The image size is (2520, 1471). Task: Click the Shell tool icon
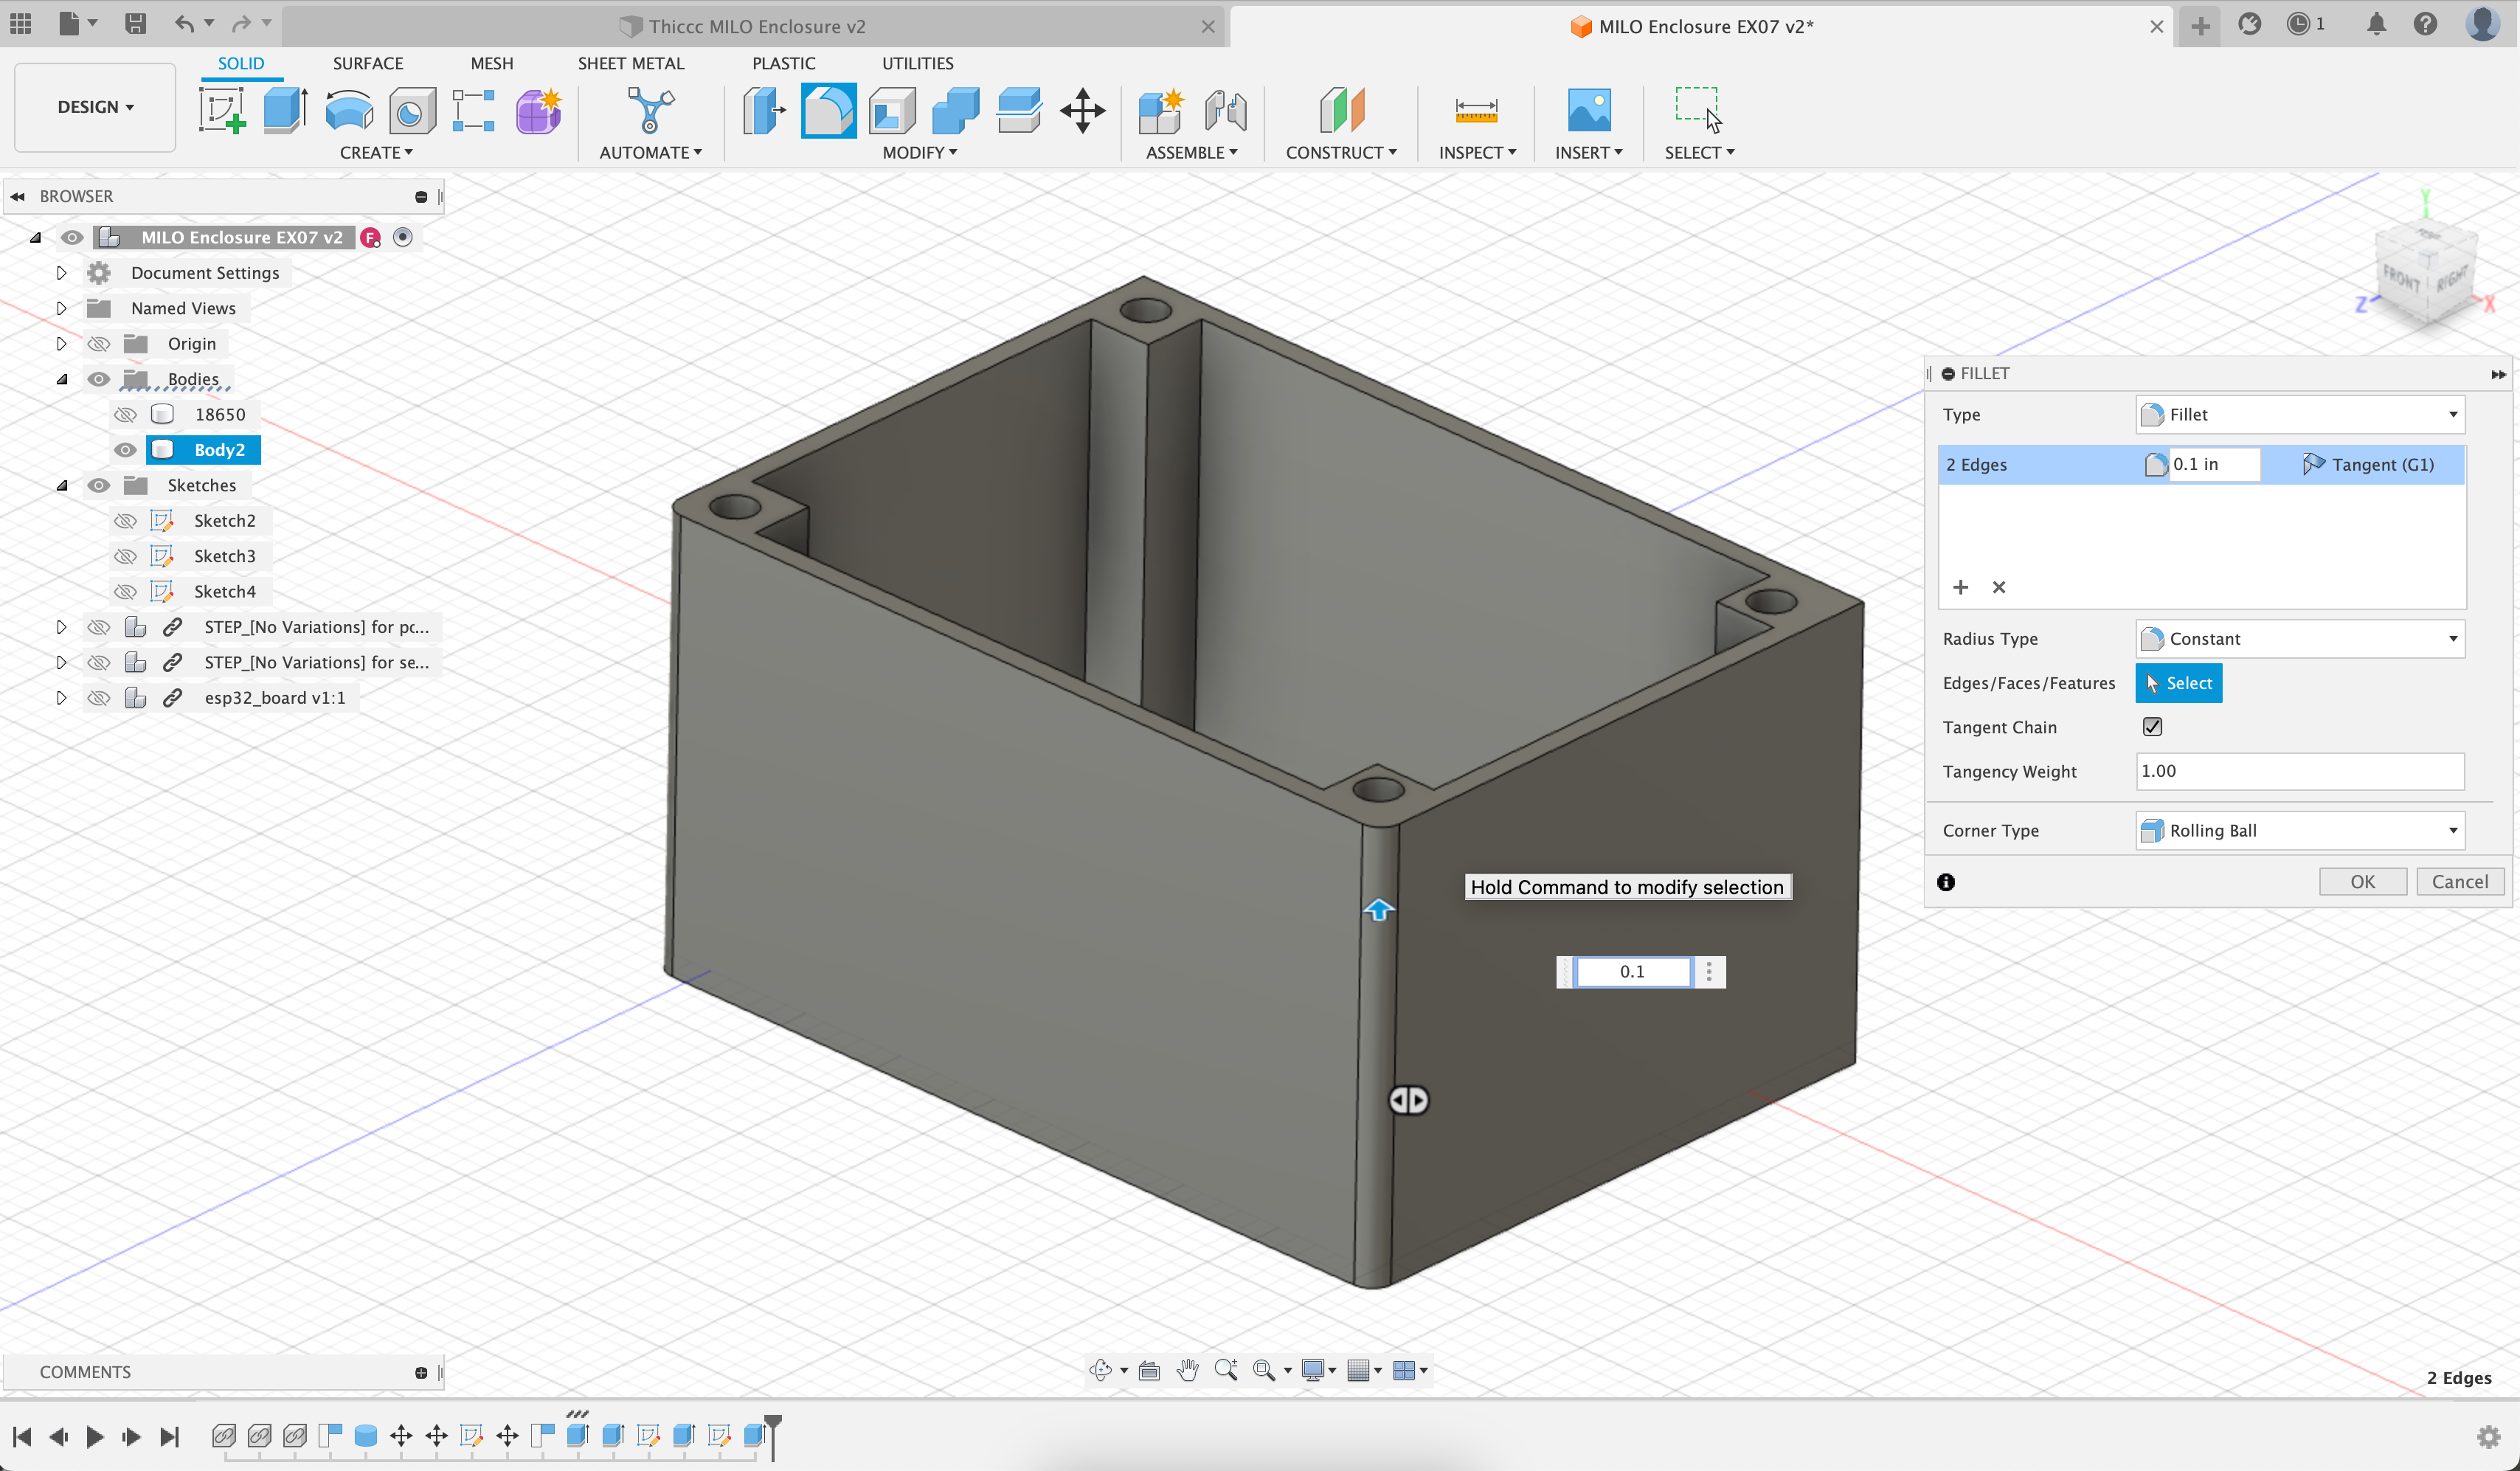coord(892,110)
